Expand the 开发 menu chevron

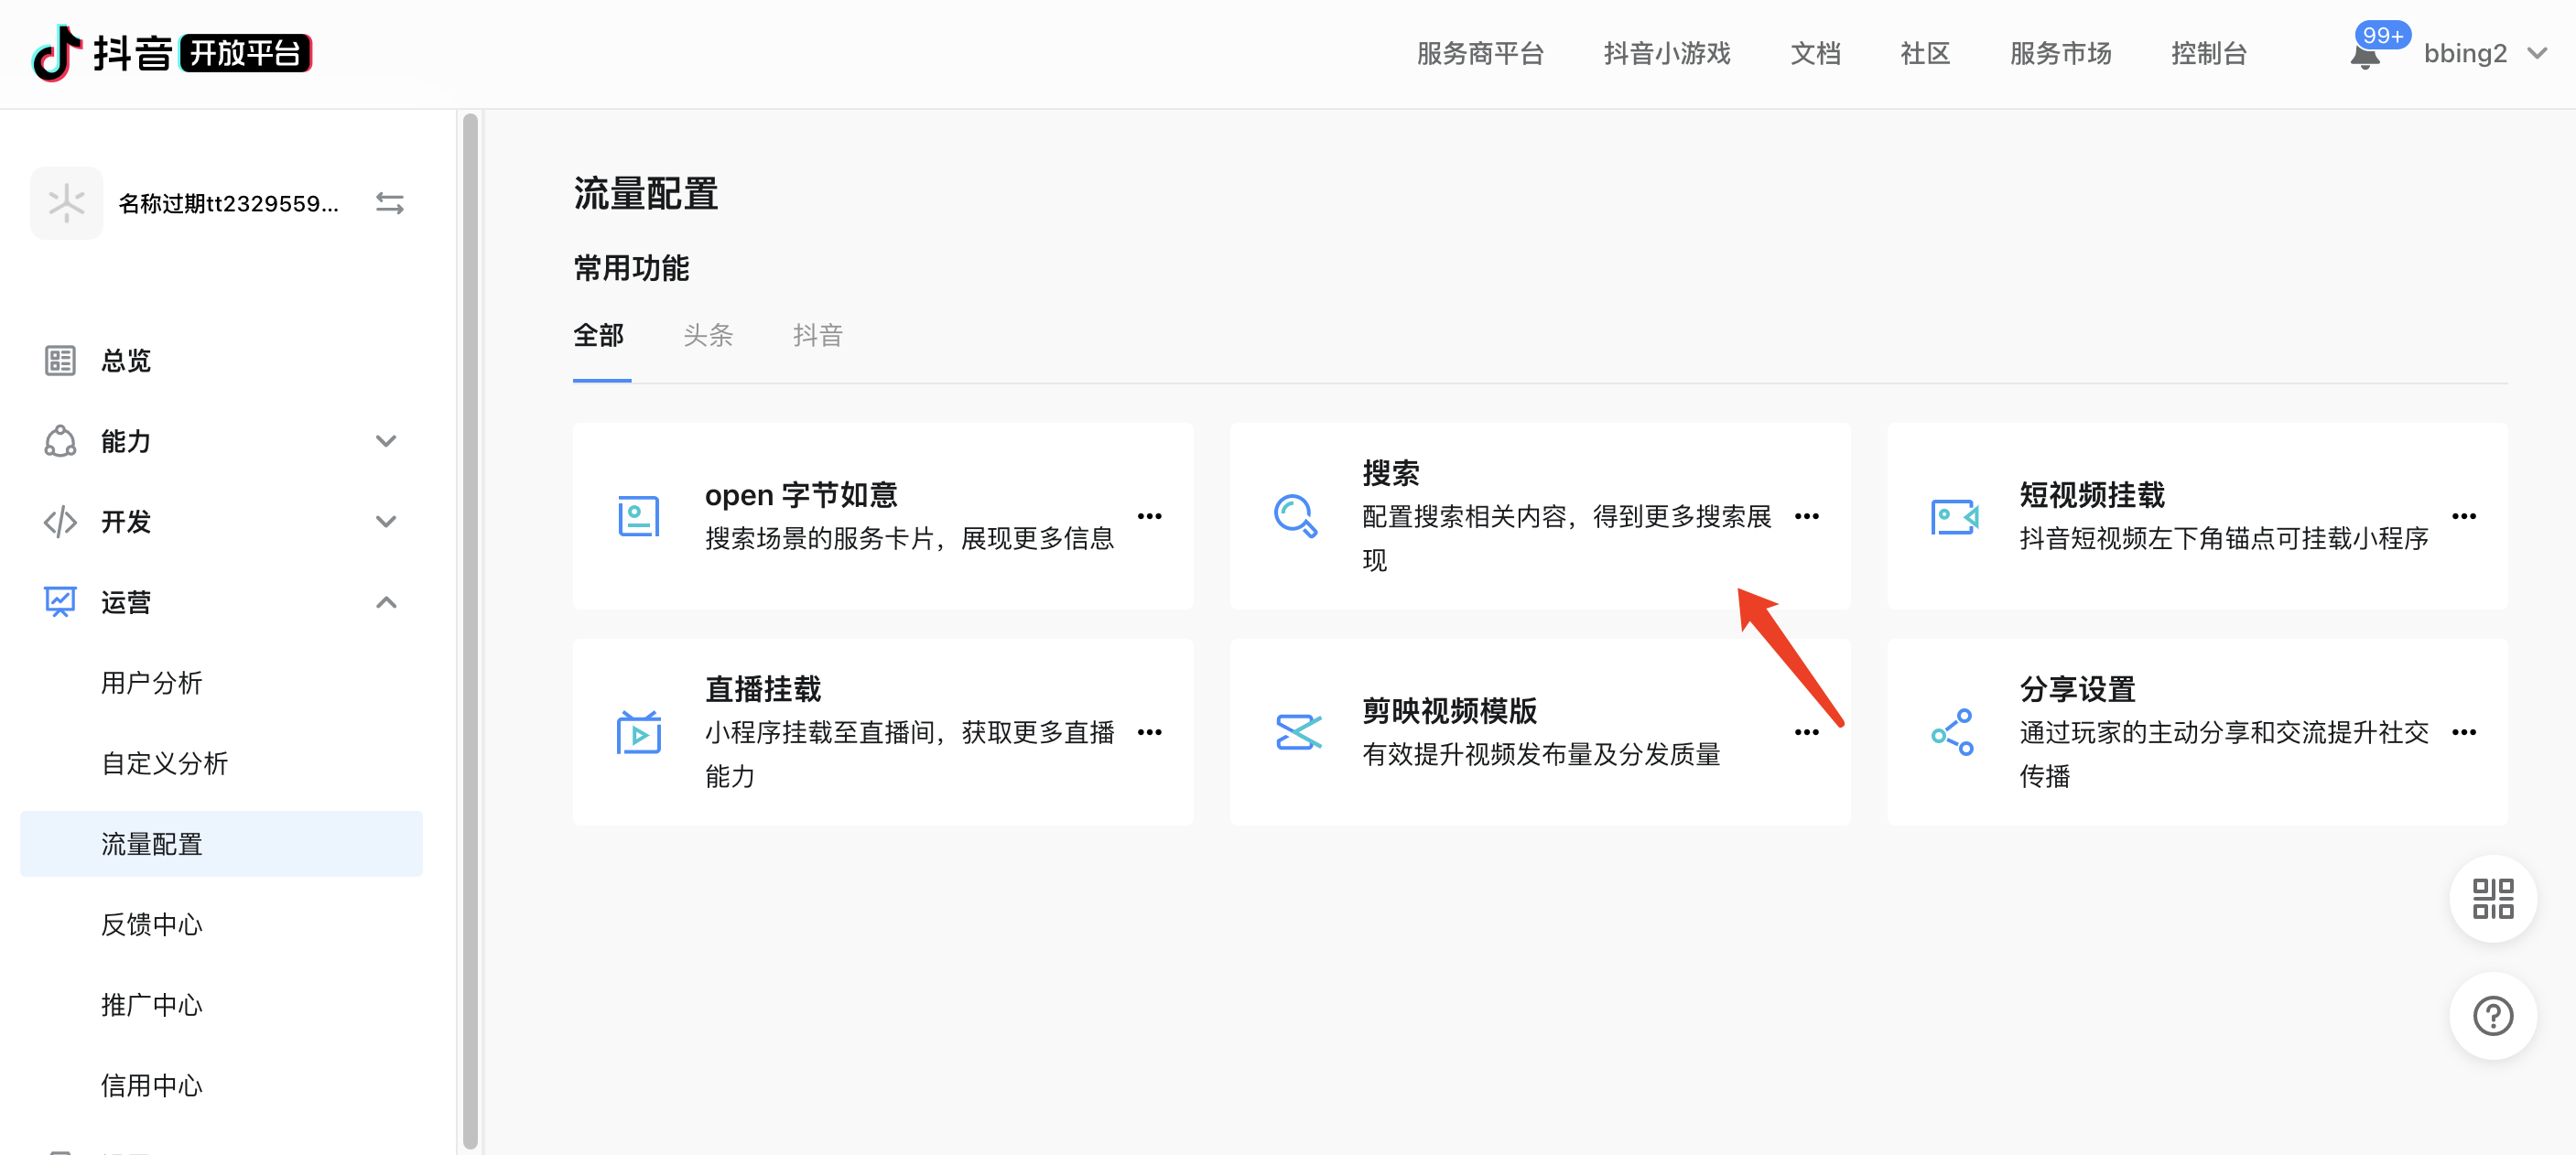(x=386, y=522)
